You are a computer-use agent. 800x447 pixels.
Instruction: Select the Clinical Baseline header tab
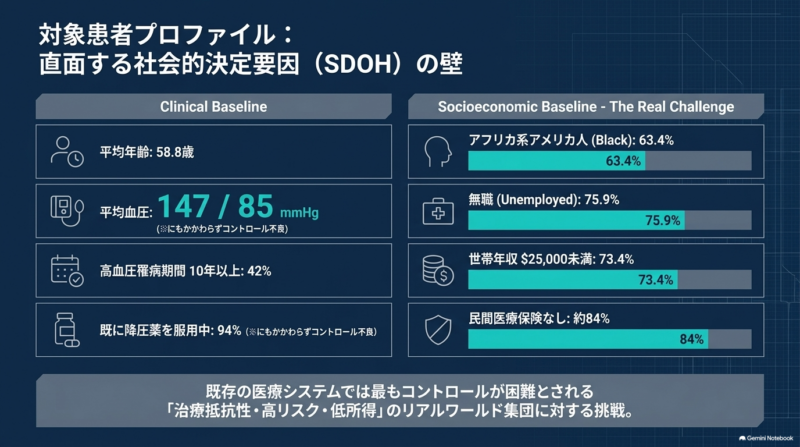pos(213,106)
